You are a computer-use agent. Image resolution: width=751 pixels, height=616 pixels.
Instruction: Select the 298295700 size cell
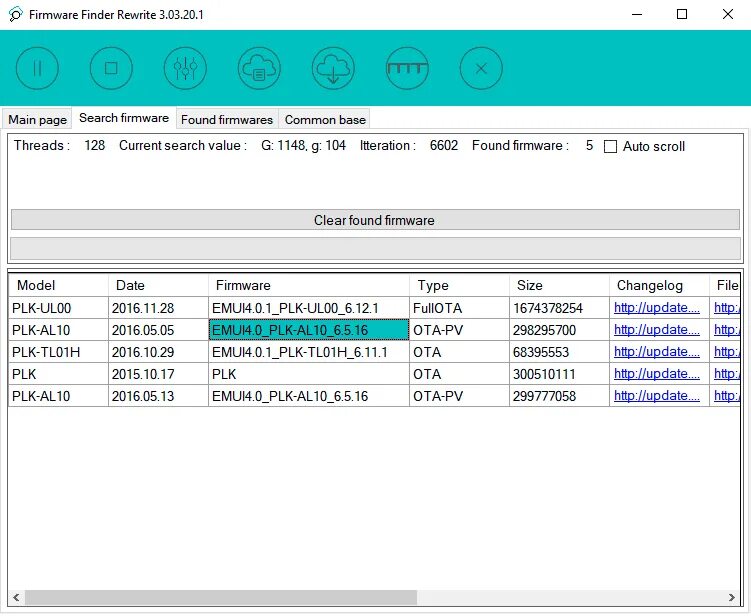(x=559, y=330)
